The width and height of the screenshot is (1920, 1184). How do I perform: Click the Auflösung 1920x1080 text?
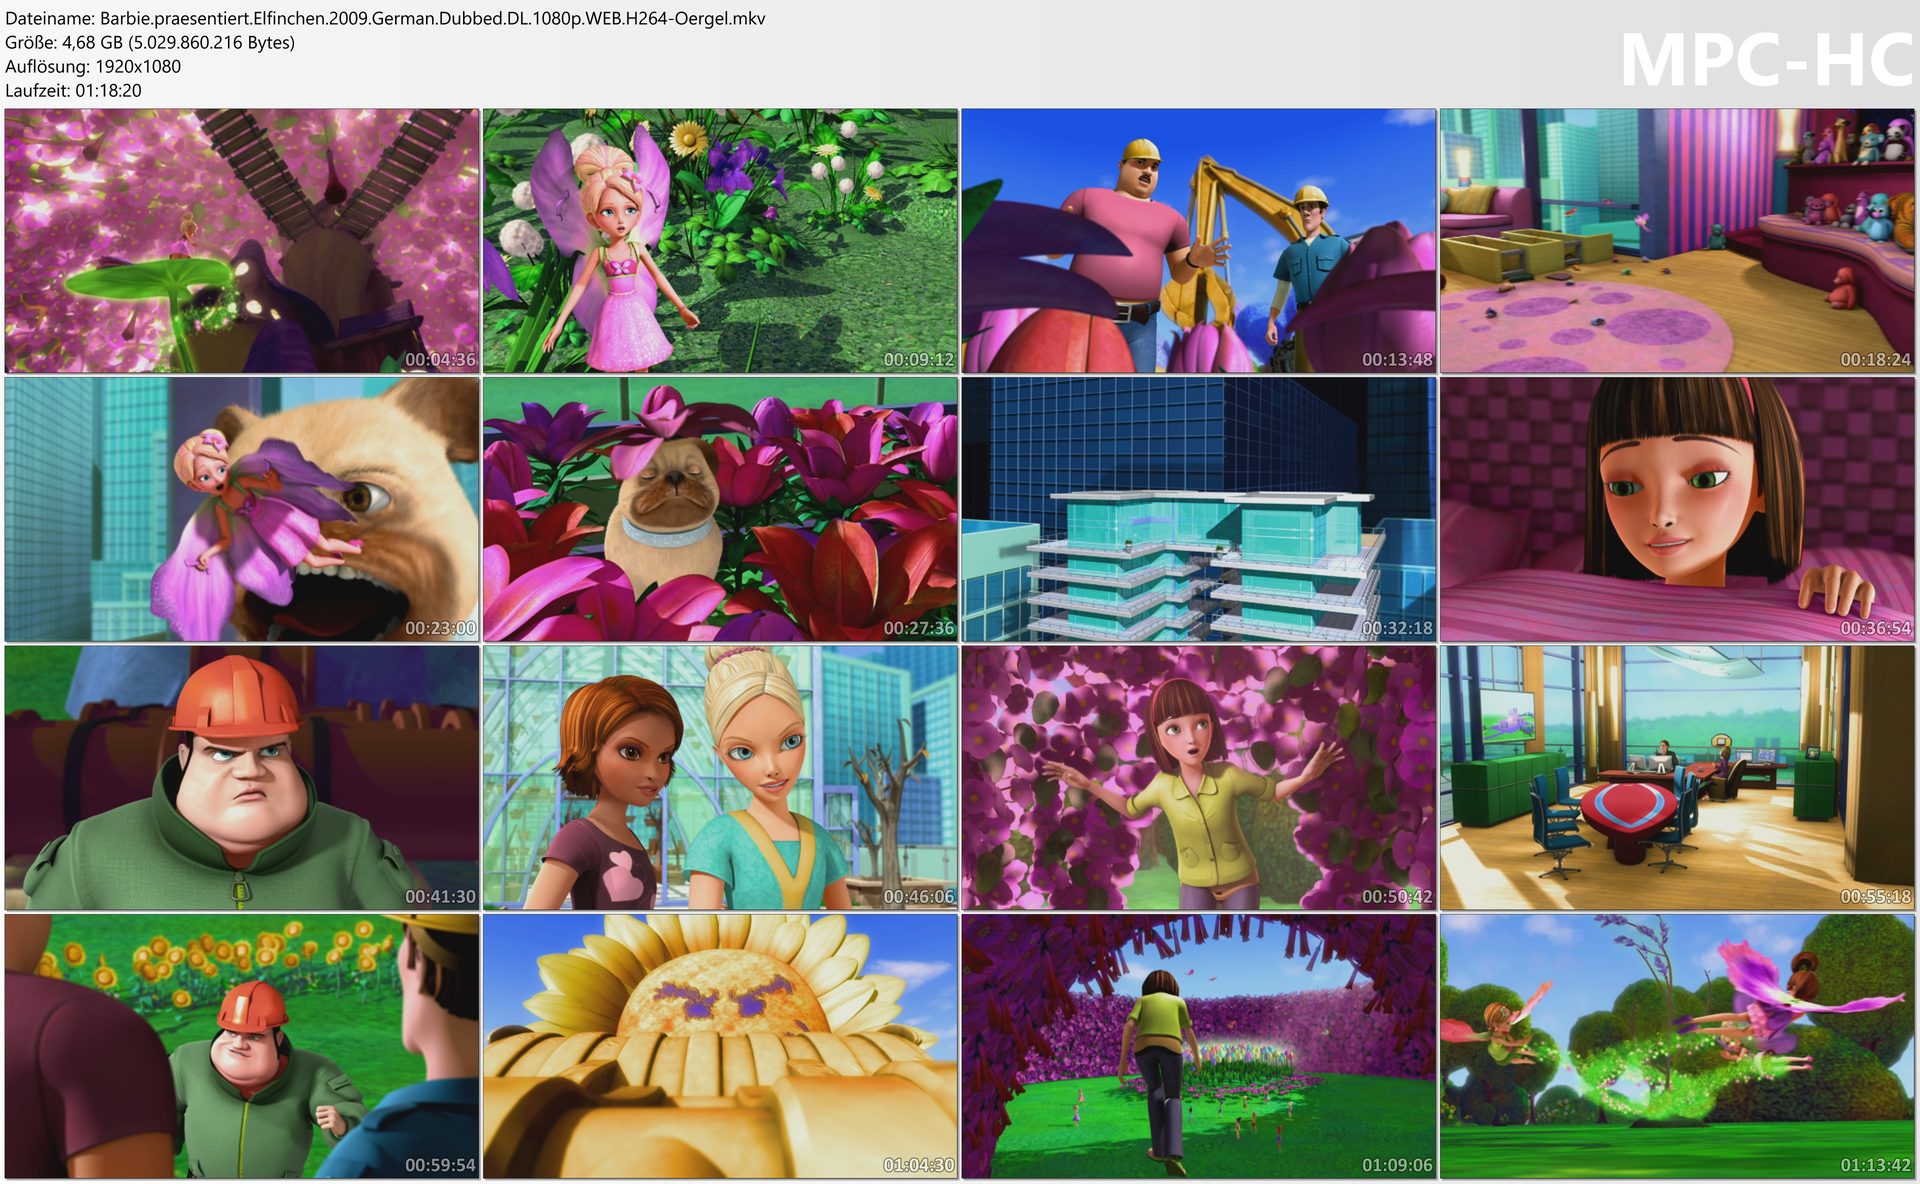(x=93, y=66)
